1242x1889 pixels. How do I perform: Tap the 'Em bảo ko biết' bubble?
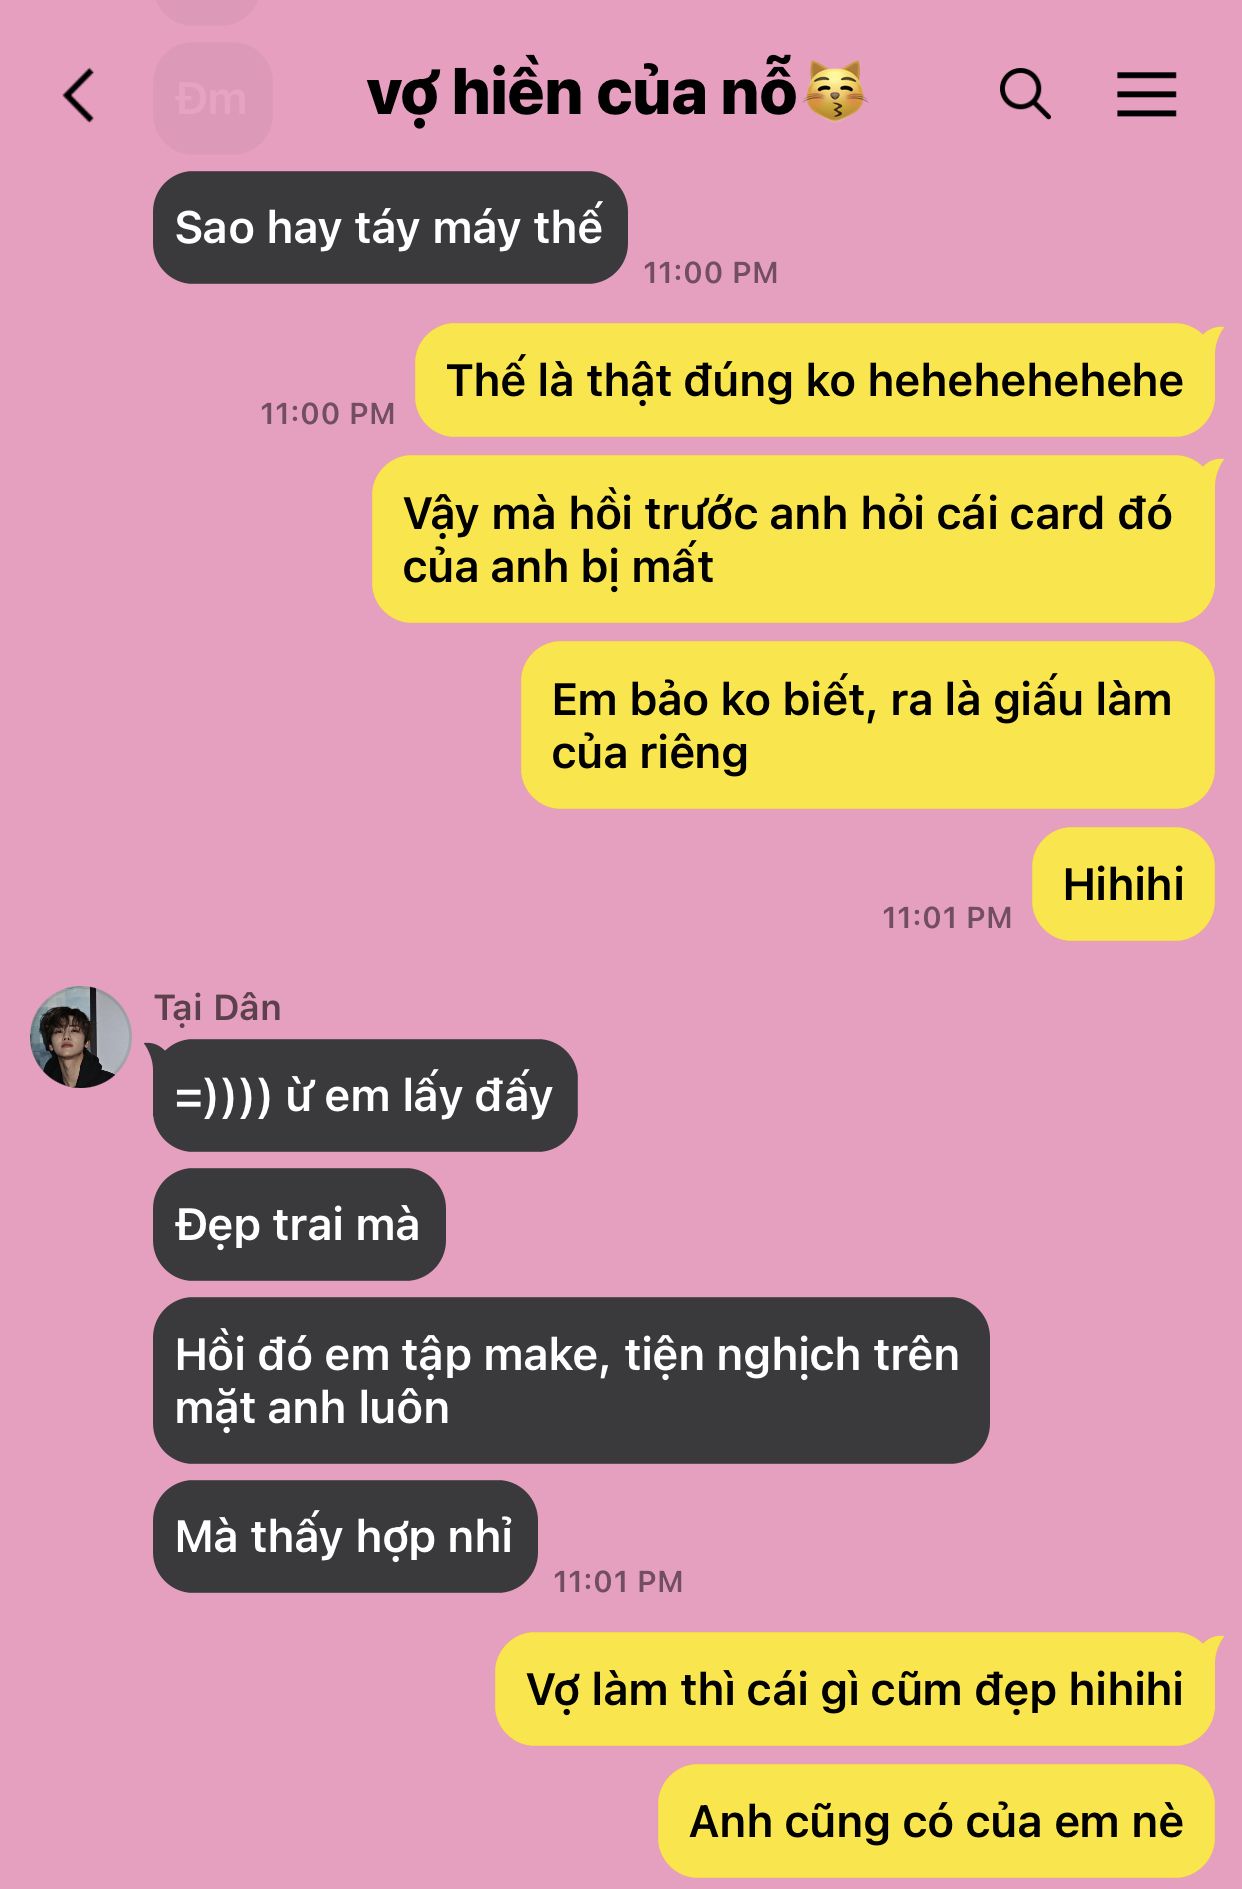coord(868,725)
